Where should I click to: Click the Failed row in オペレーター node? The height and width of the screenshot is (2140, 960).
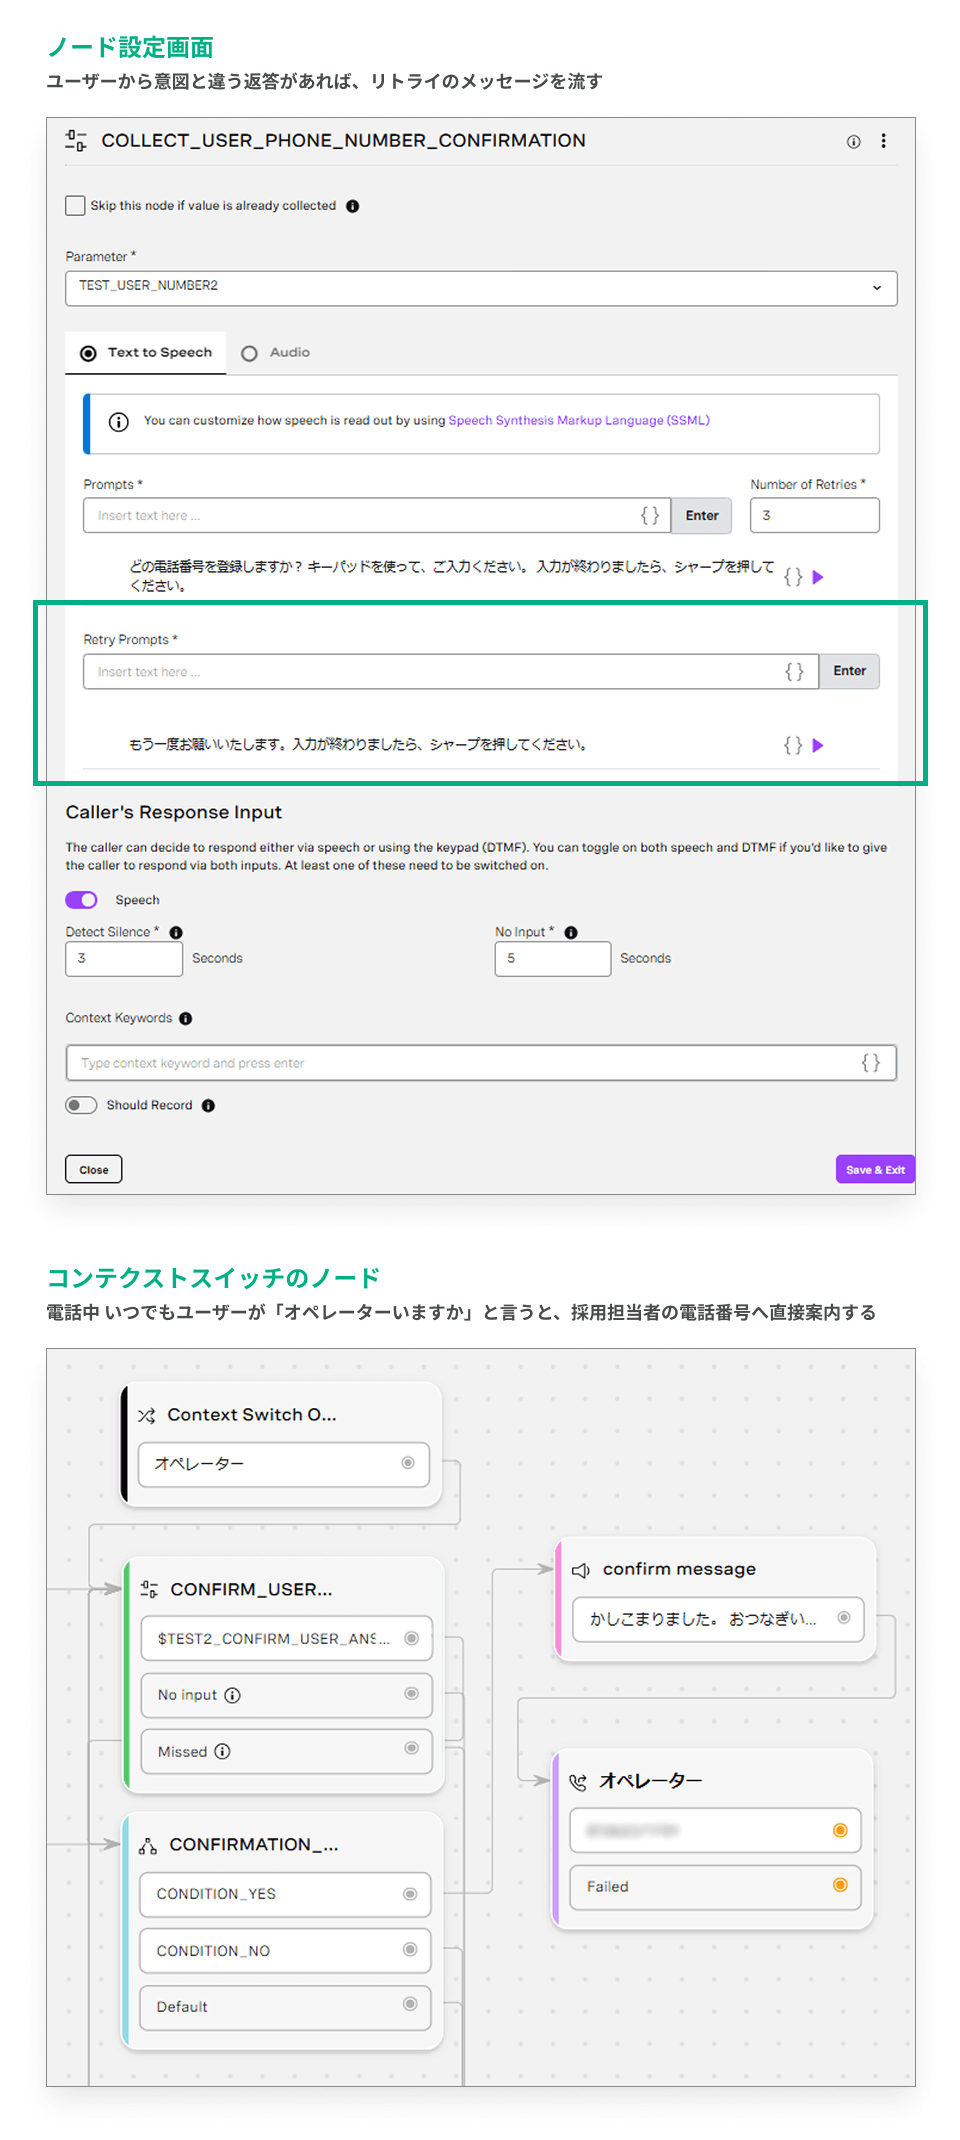point(716,1887)
